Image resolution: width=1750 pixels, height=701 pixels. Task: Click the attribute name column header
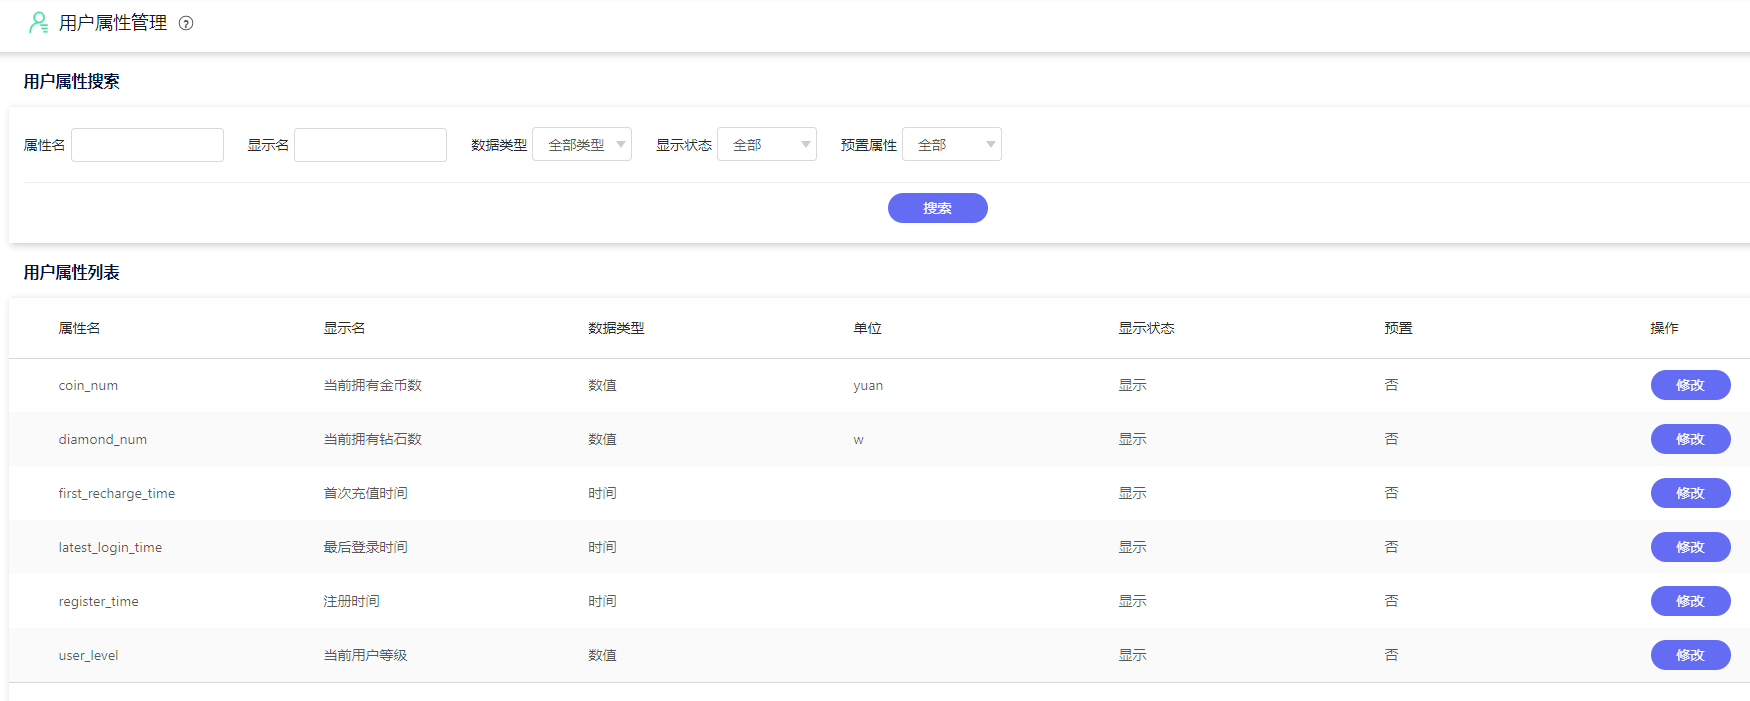[x=79, y=328]
